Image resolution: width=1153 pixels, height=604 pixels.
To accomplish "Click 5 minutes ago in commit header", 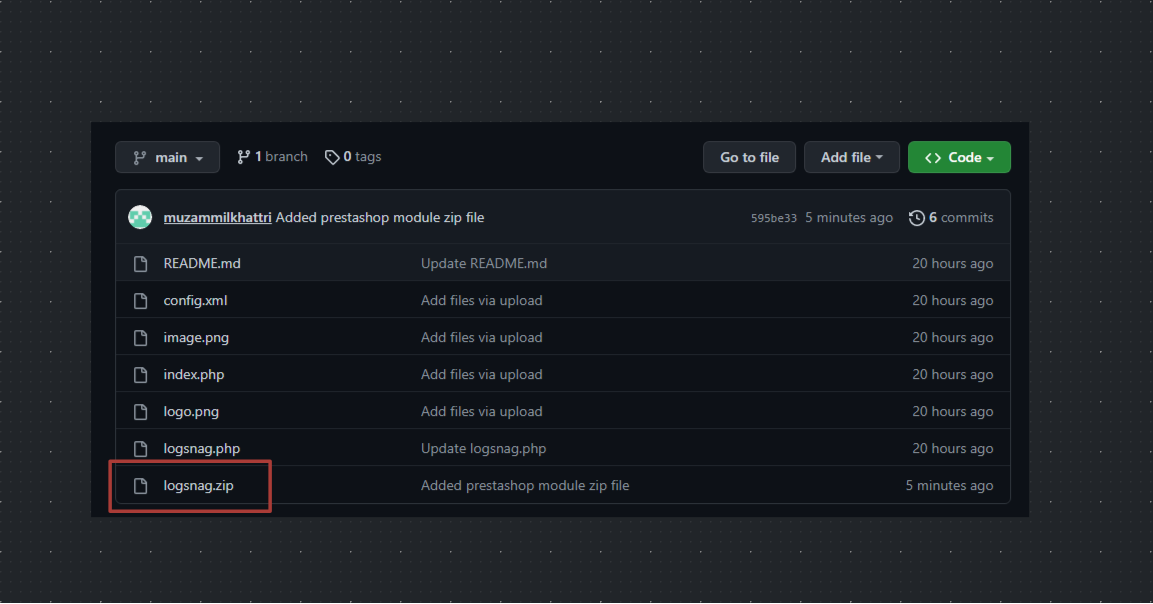I will 849,218.
